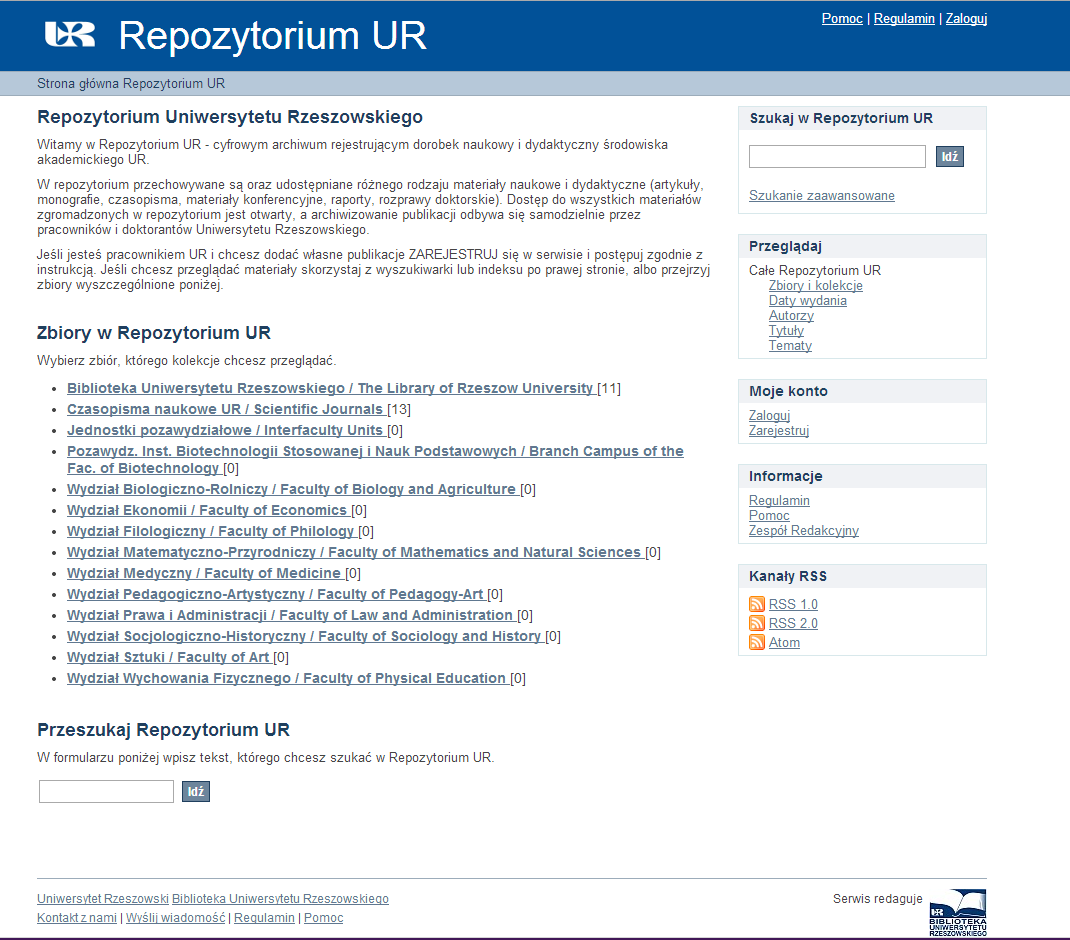1070x940 pixels.
Task: Click the Idź button under Przeszukaj Repozytorium
Action: coord(196,791)
